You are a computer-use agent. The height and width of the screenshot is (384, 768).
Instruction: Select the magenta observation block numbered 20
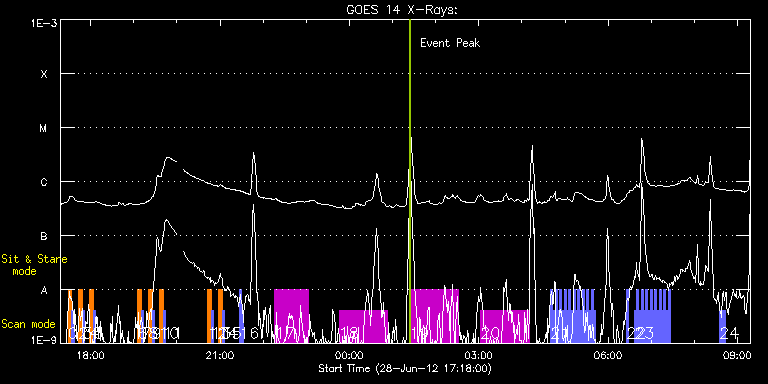[x=505, y=326]
